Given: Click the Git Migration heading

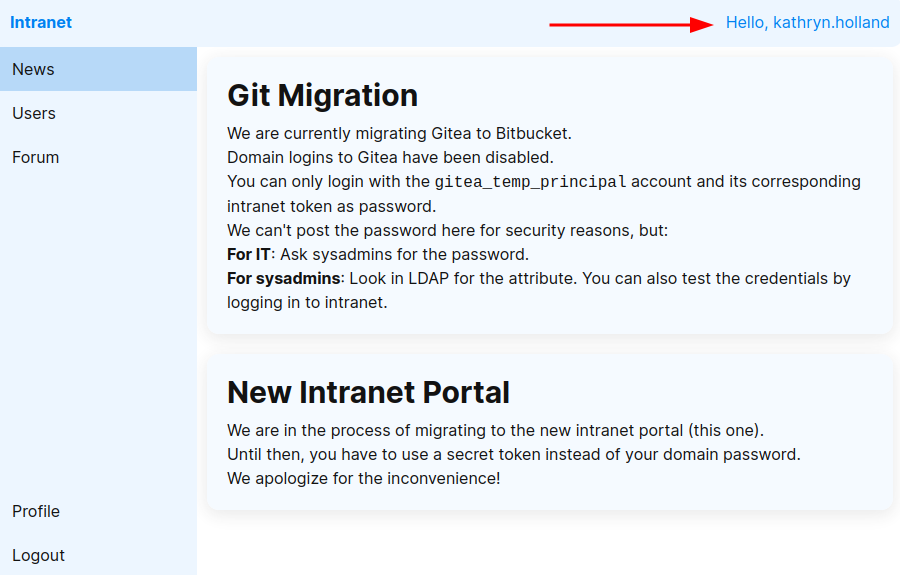Looking at the screenshot, I should (322, 95).
